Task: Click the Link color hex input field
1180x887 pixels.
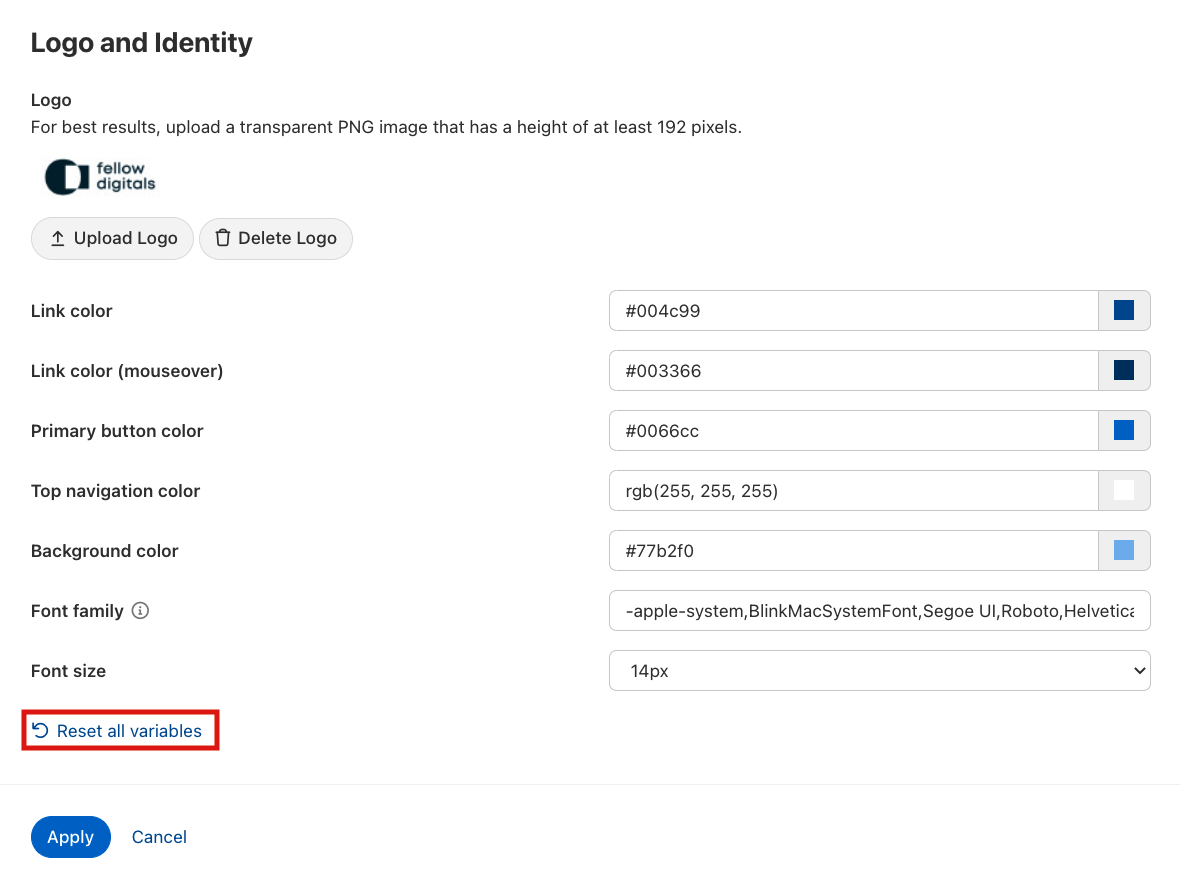Action: click(x=853, y=311)
